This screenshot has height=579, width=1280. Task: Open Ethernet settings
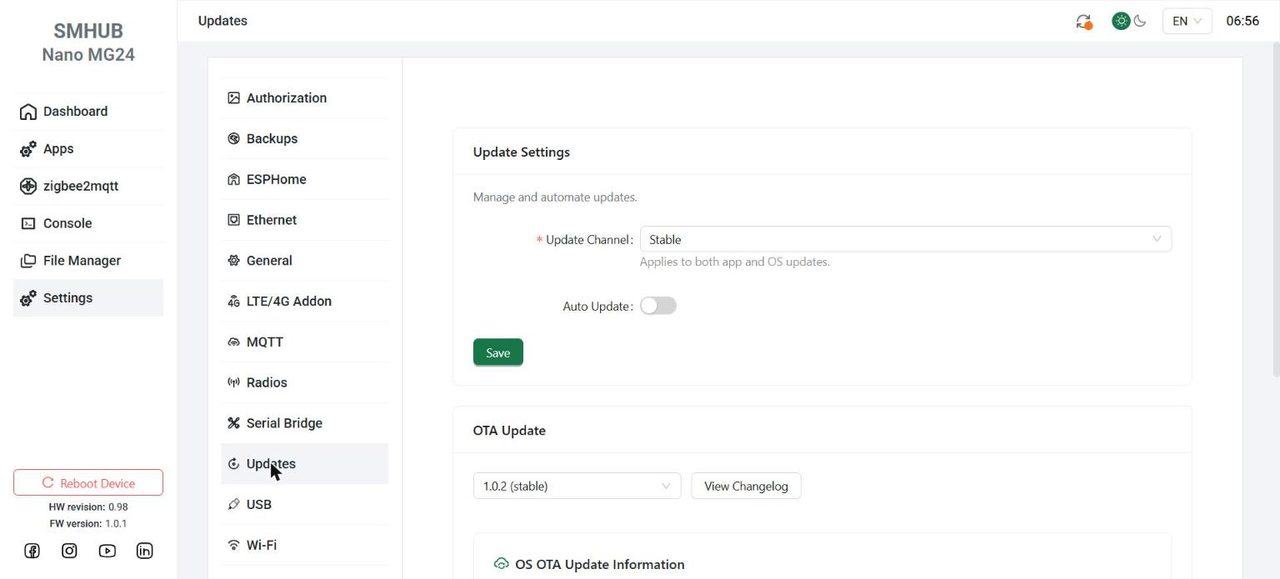304,220
